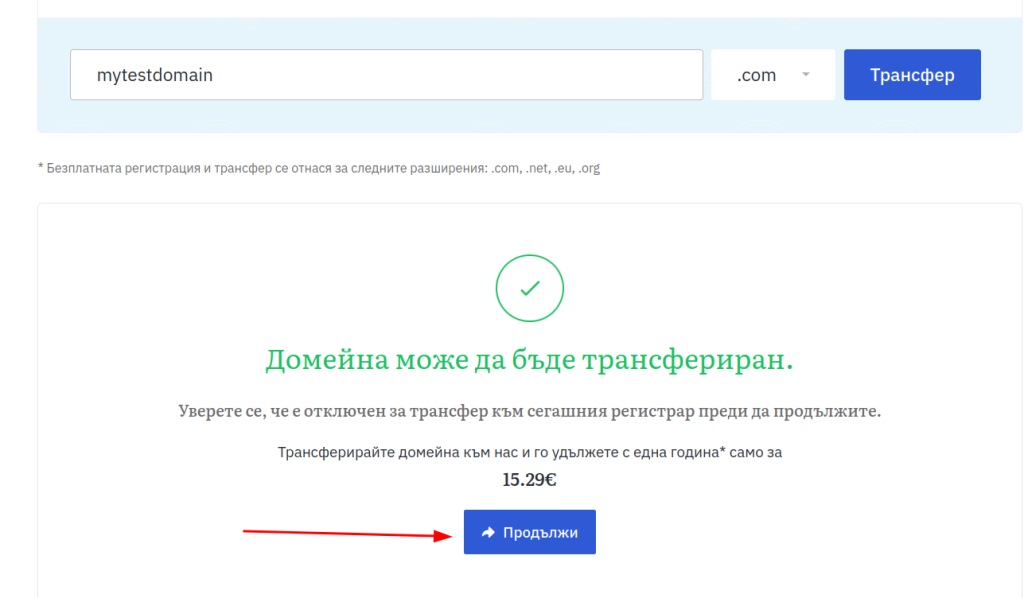The width and height of the screenshot is (1024, 598).
Task: Click the sentence starting with Уверете се
Action: point(529,412)
